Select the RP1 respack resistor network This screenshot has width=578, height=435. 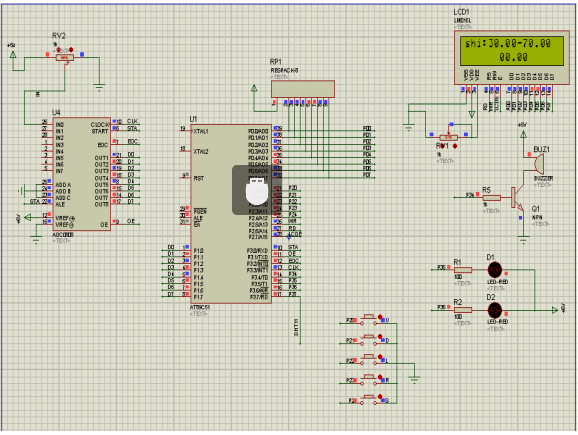[303, 89]
